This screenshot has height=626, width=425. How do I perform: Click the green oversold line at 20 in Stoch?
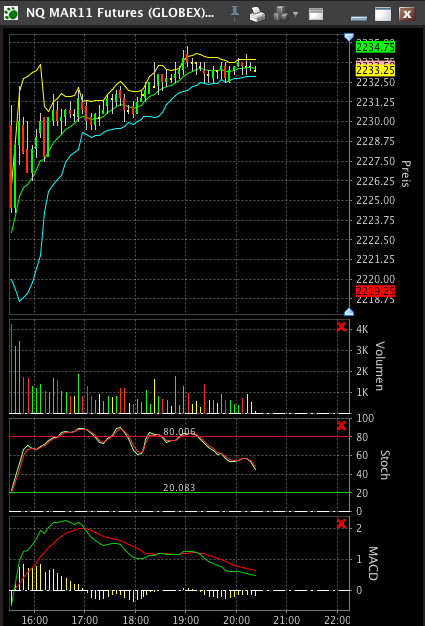click(x=180, y=493)
